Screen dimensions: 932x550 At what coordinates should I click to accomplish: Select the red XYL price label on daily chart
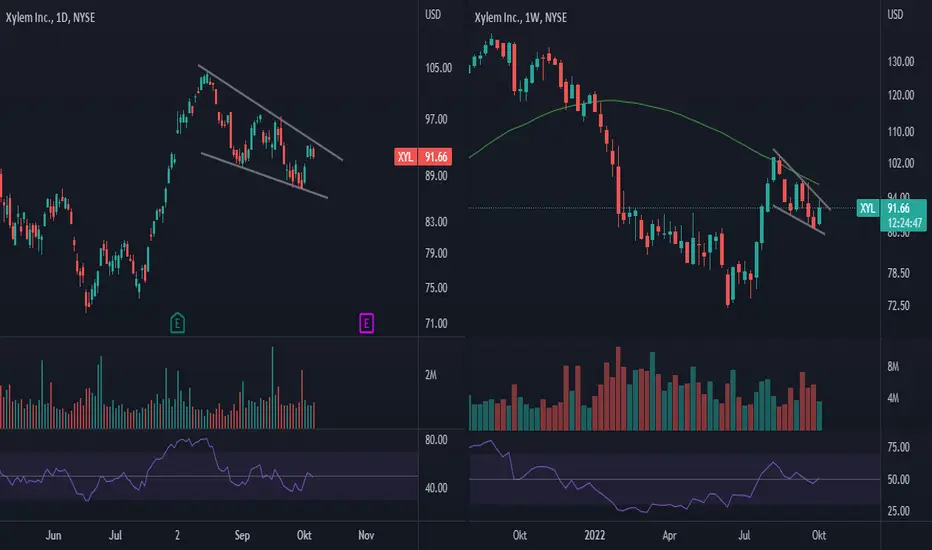click(423, 157)
